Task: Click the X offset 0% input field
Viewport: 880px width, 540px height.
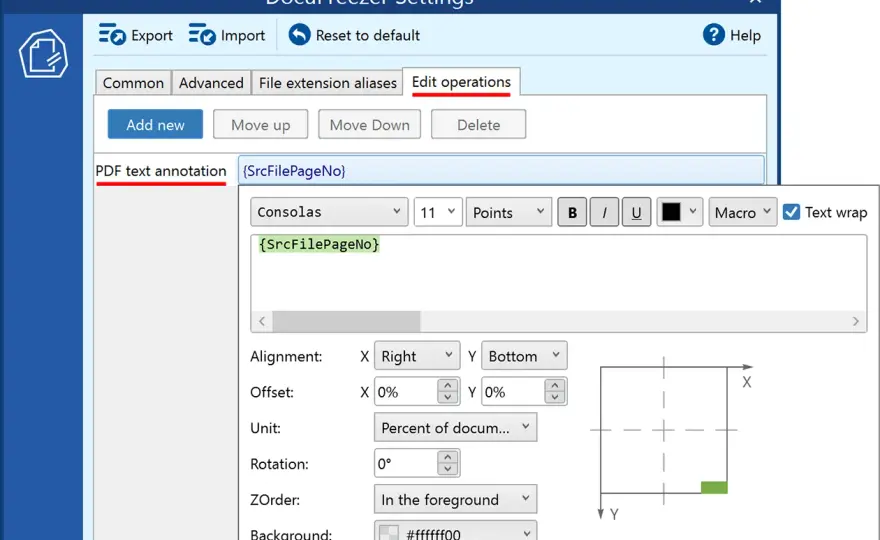Action: (406, 392)
